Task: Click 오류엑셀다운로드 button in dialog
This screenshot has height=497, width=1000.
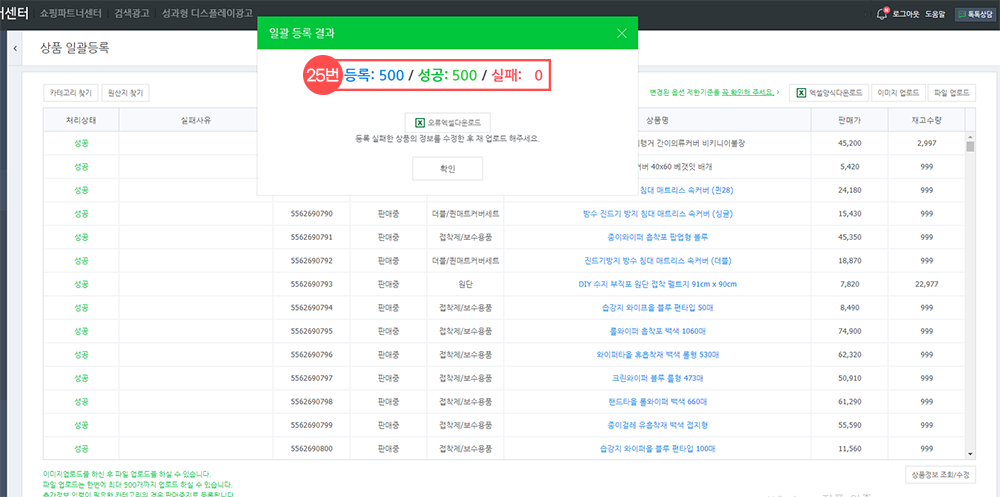Action: 447,122
